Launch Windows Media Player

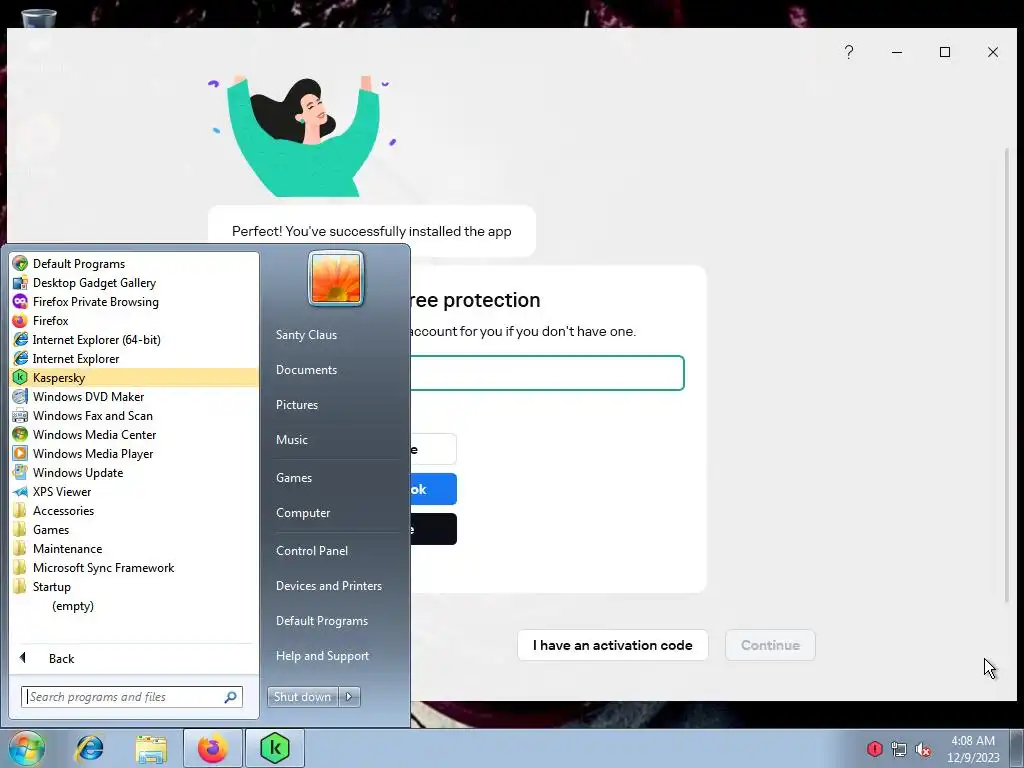(93, 453)
